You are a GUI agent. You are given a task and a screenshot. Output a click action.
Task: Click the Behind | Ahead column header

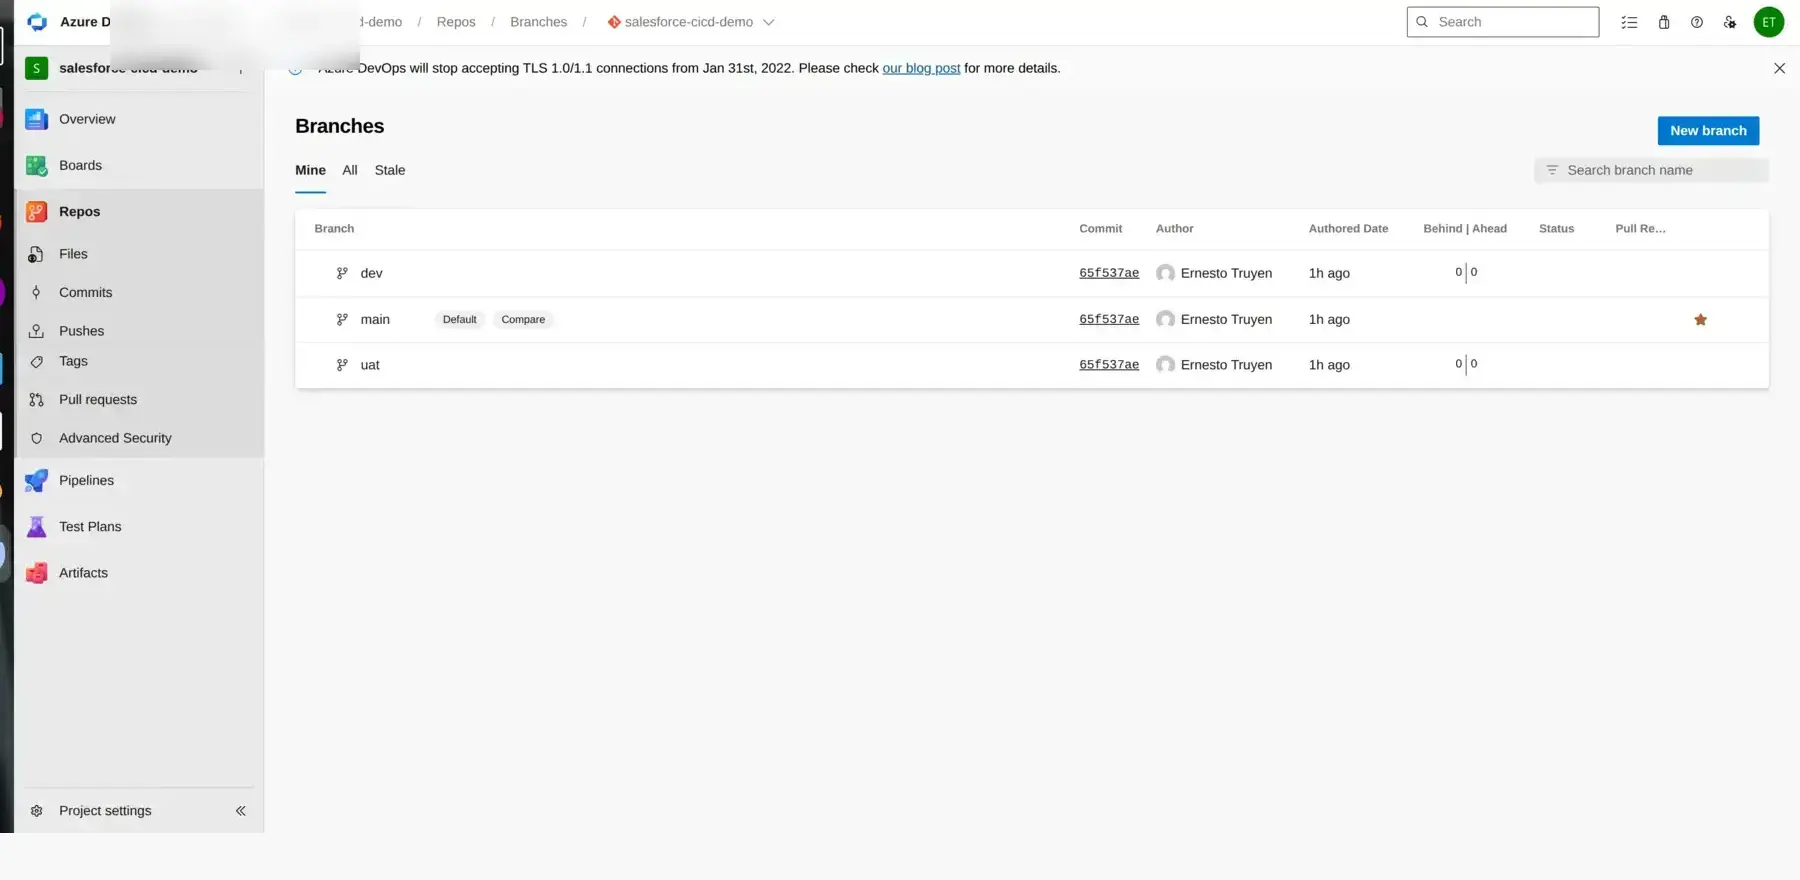1465,229
